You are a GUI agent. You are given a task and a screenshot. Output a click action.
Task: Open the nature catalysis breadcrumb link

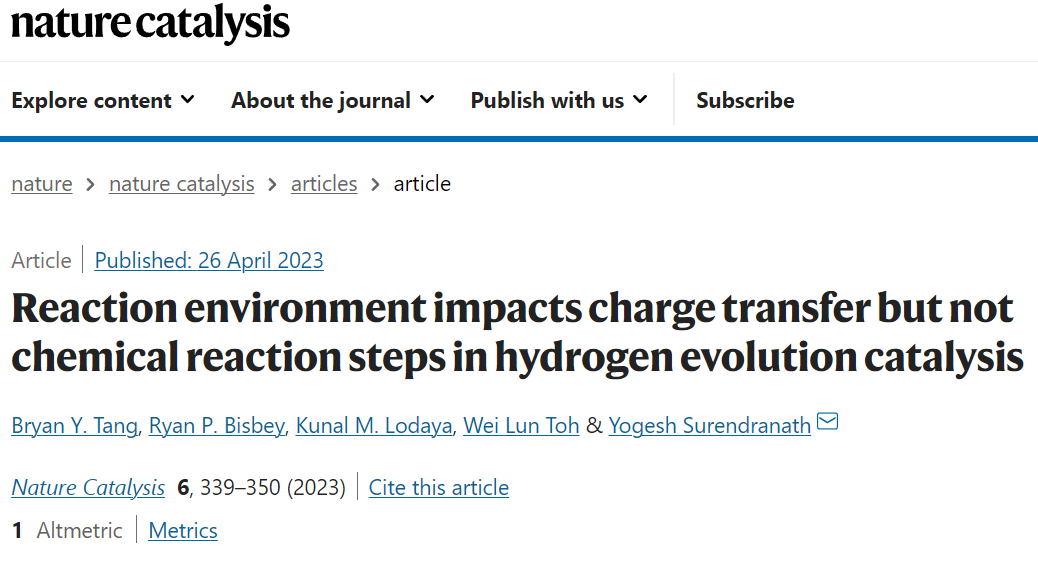pos(181,183)
